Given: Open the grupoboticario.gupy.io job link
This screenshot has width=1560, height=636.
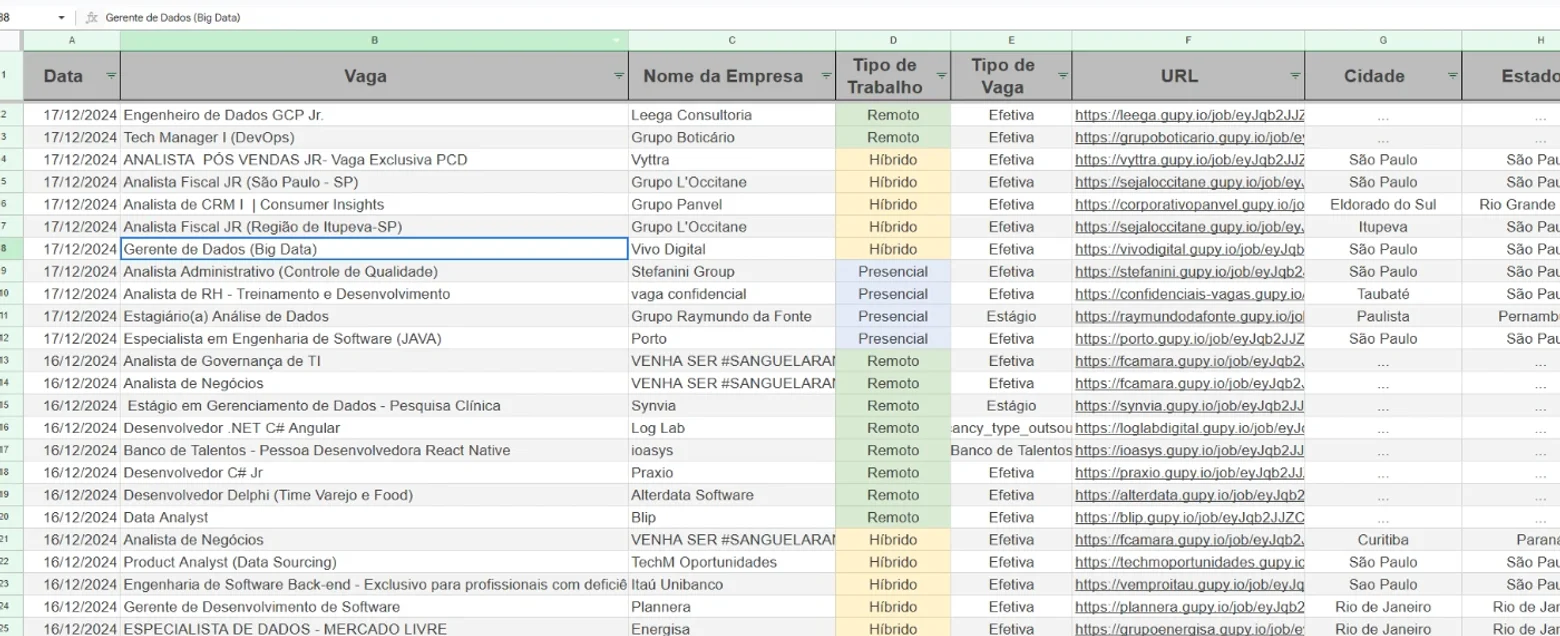Looking at the screenshot, I should (x=1189, y=137).
